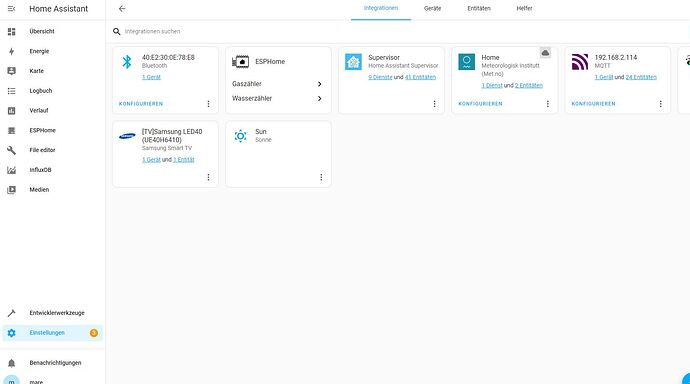This screenshot has height=384, width=690.
Task: Click Konfigurieren on Bluetooth card
Action: pos(141,104)
